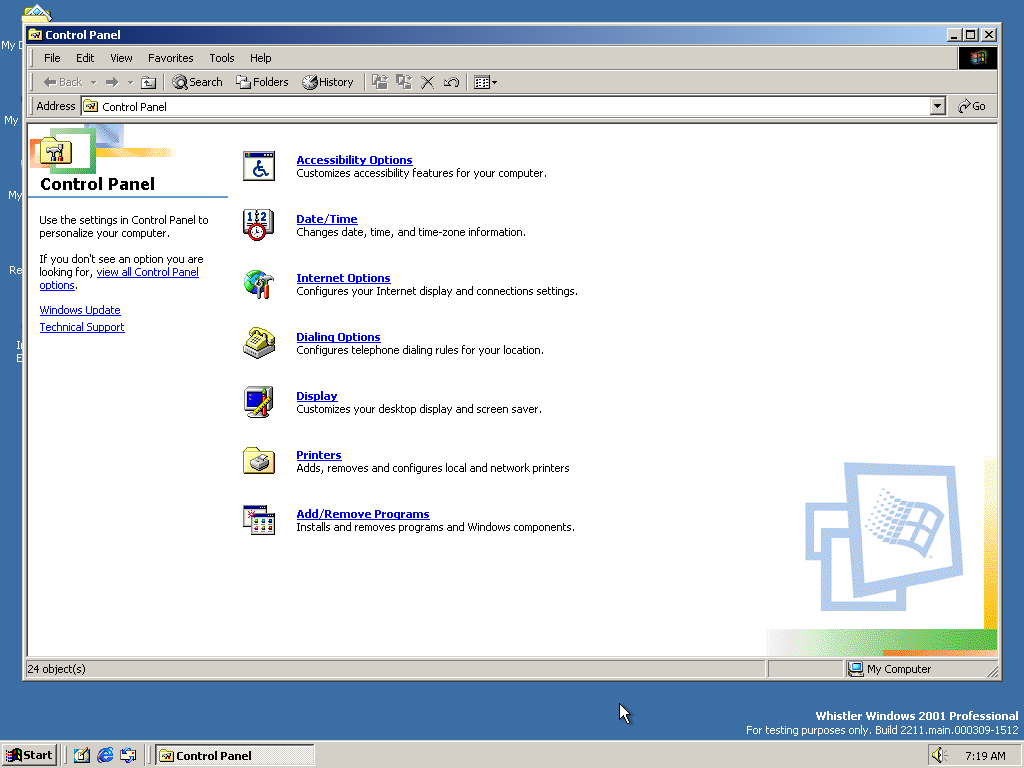Click the window resize grip corner
Screen dimensions: 1024x768
[993, 671]
